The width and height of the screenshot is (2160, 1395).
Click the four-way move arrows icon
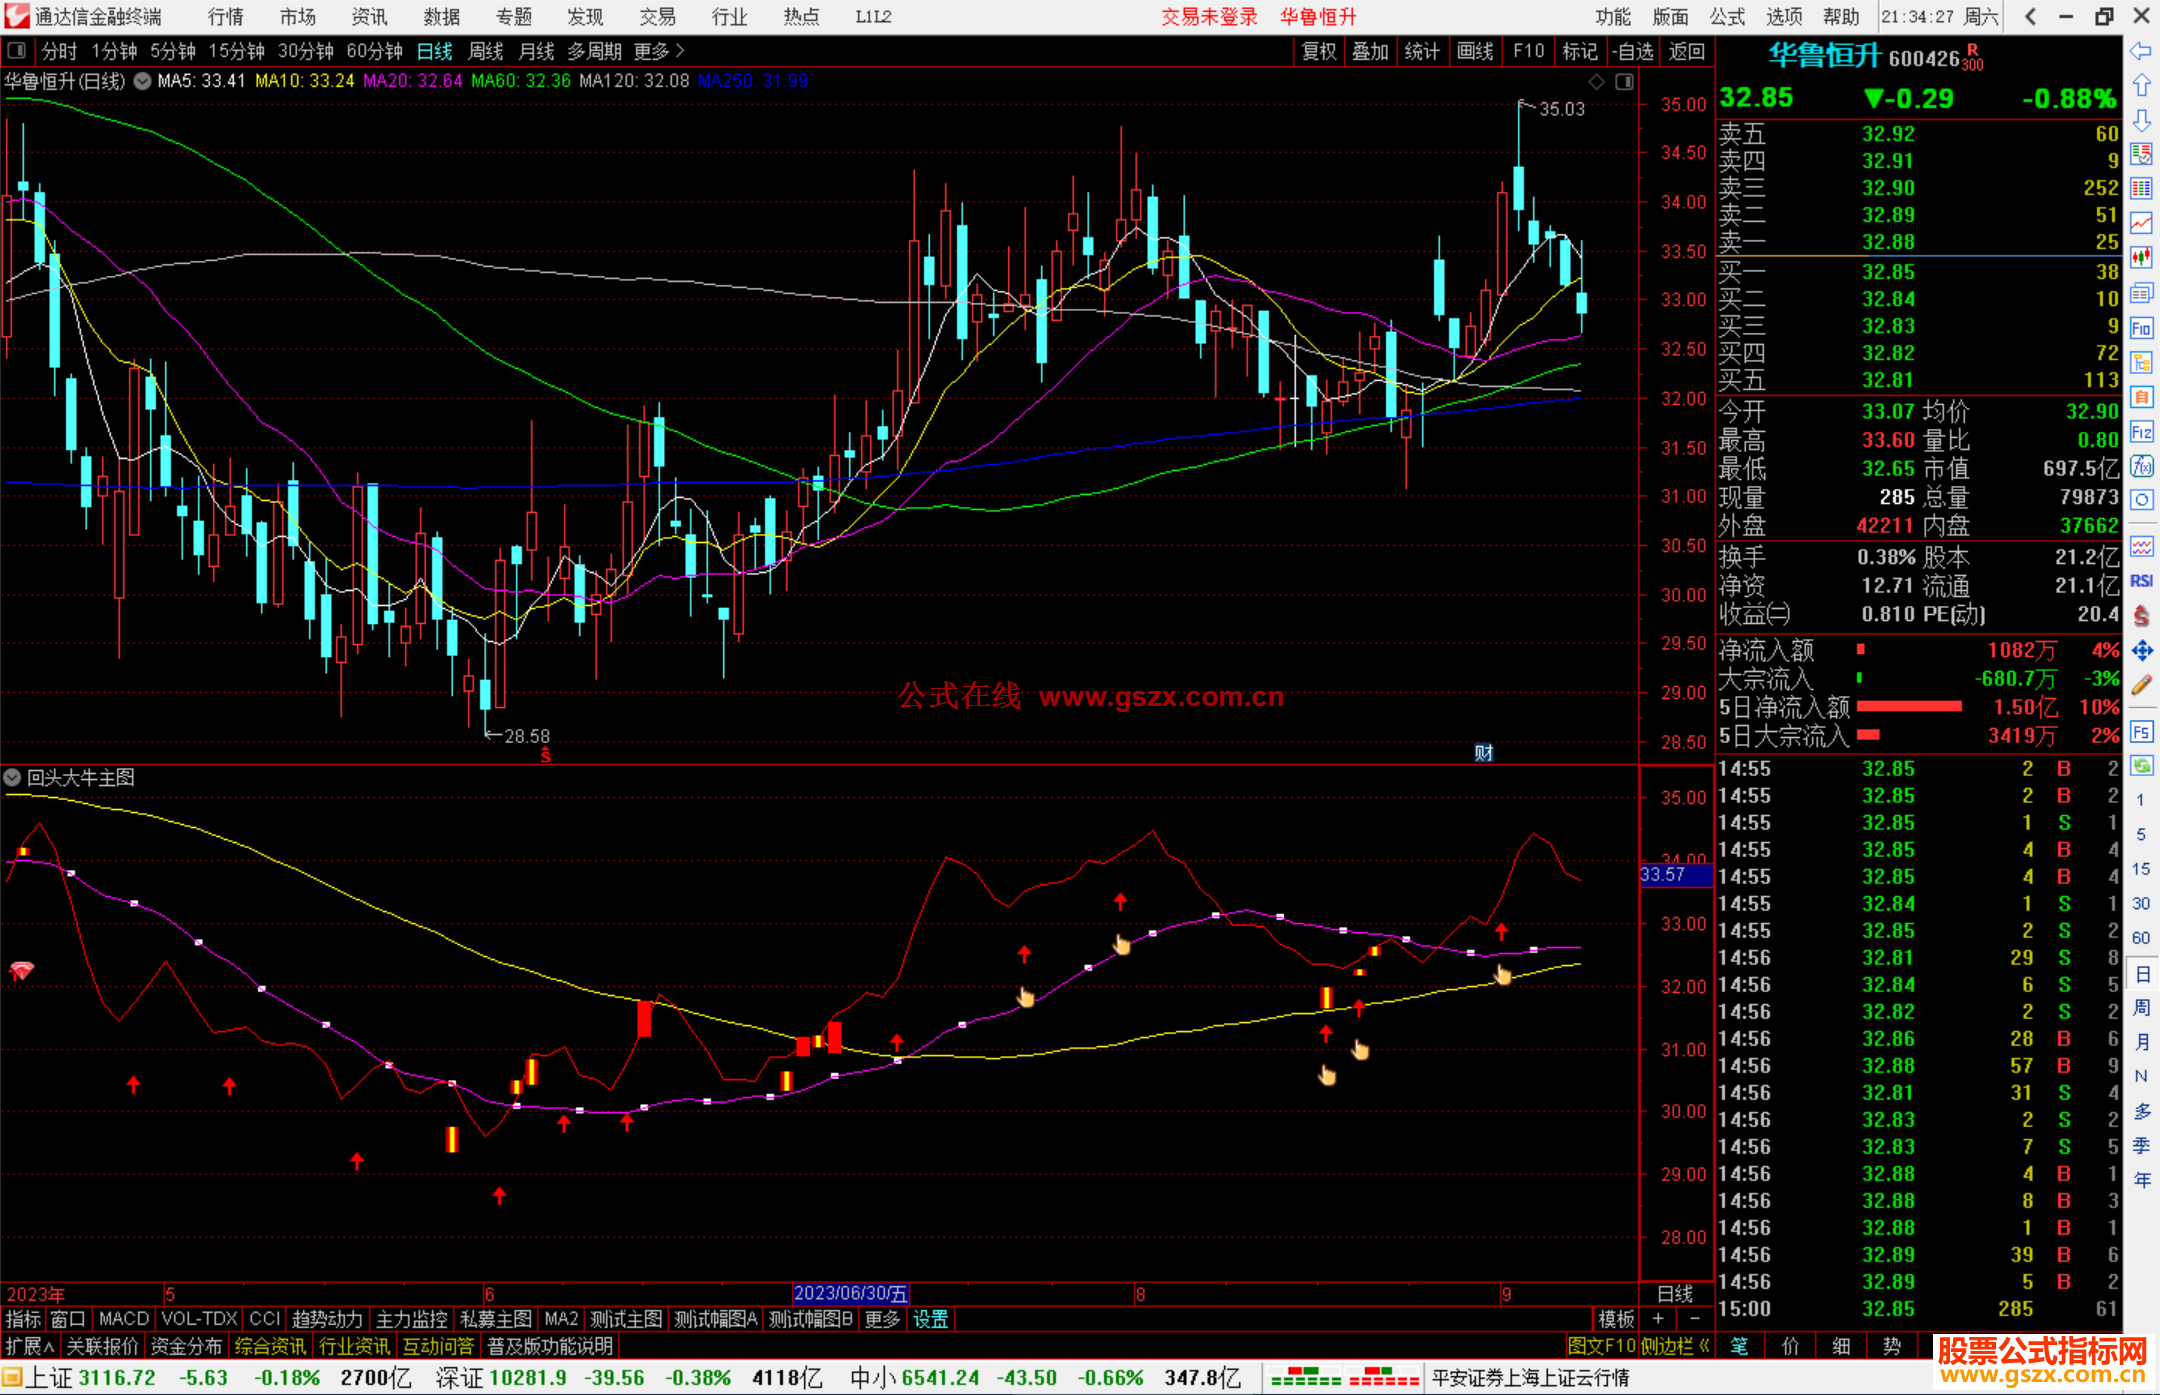[2141, 651]
